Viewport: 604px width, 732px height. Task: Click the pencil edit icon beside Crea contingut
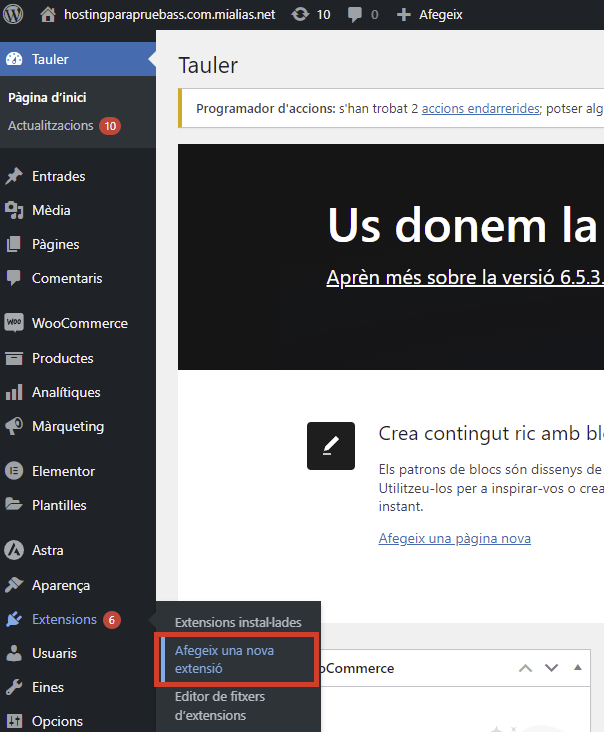click(x=331, y=446)
